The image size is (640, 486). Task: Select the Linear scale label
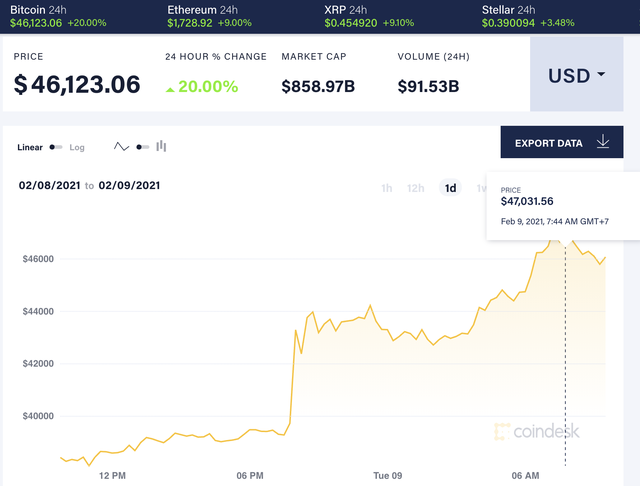tap(30, 147)
